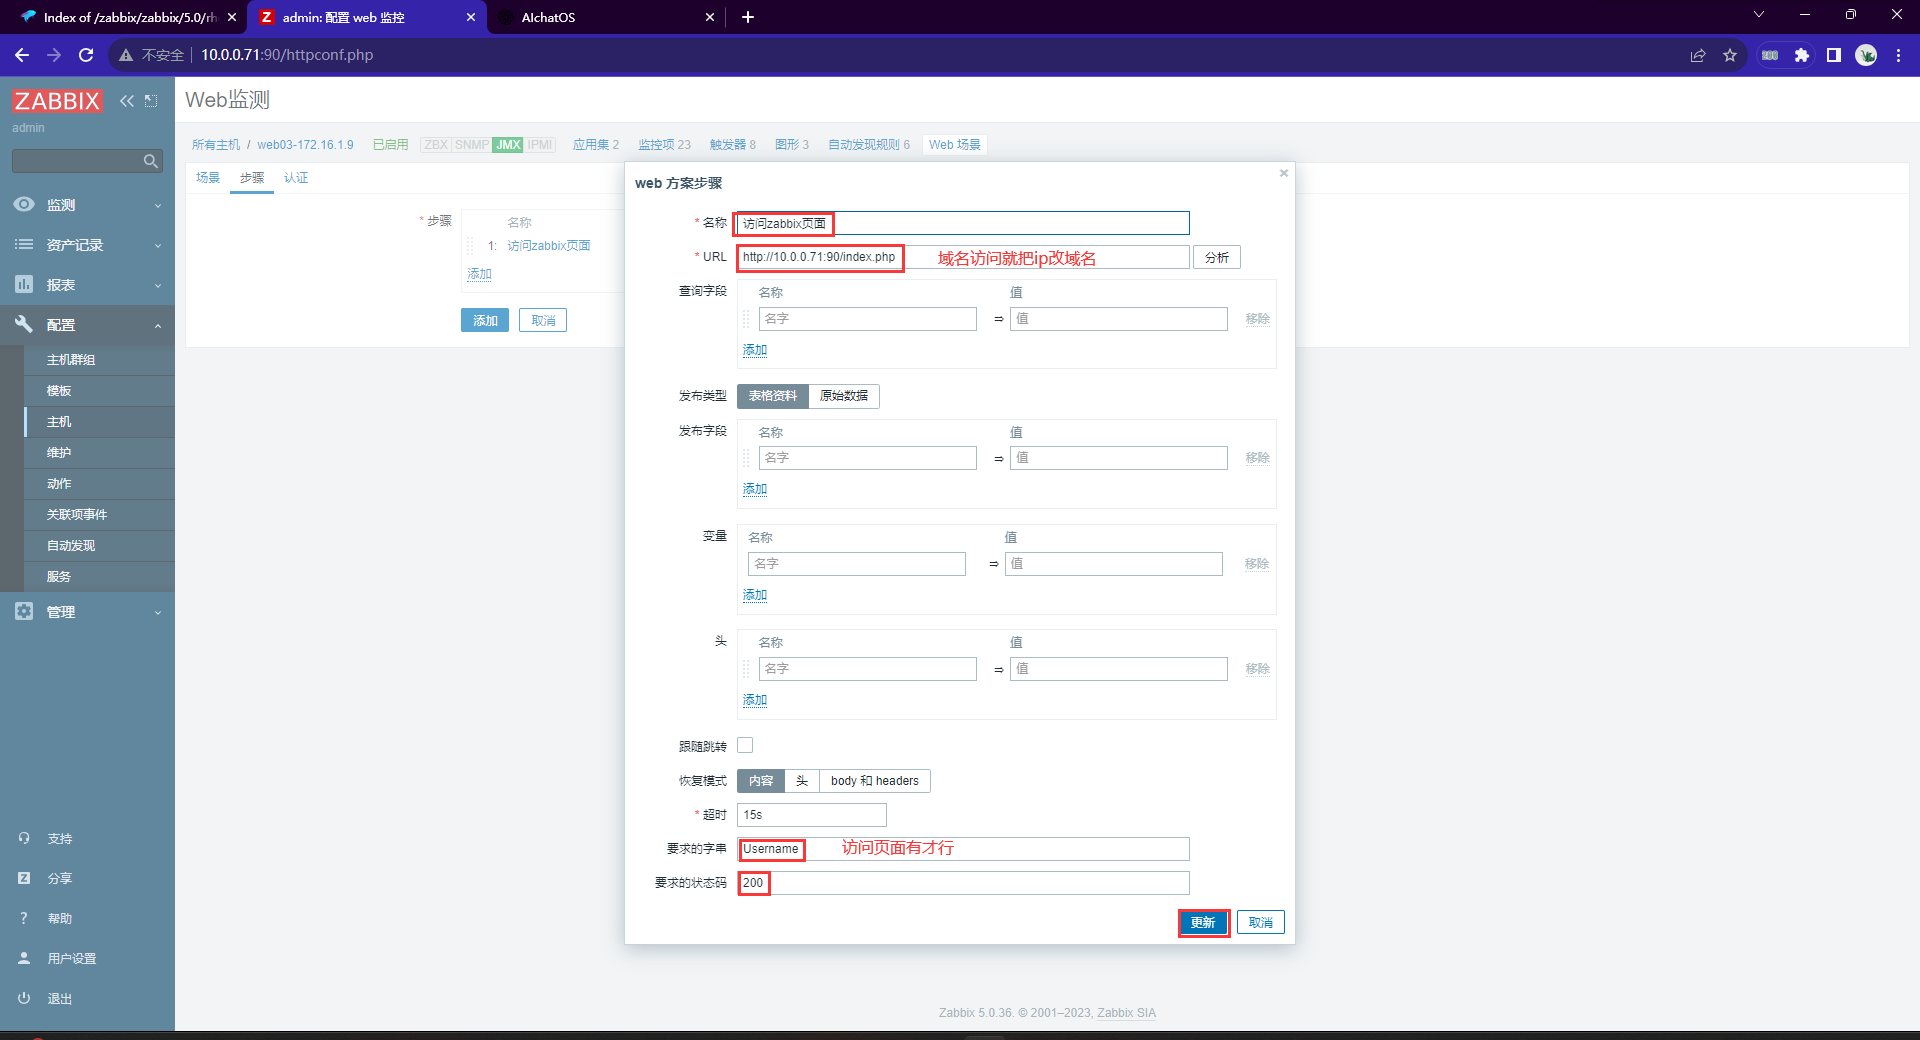
Task: Click 添加 link under 查询字段
Action: [x=755, y=350]
